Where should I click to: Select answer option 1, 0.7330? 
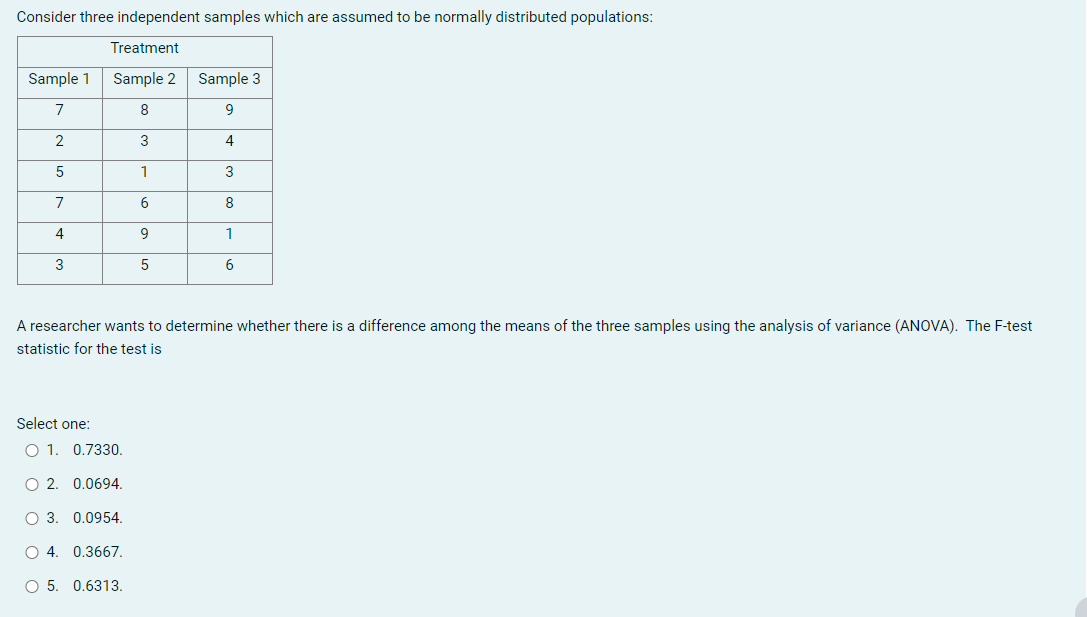point(31,450)
